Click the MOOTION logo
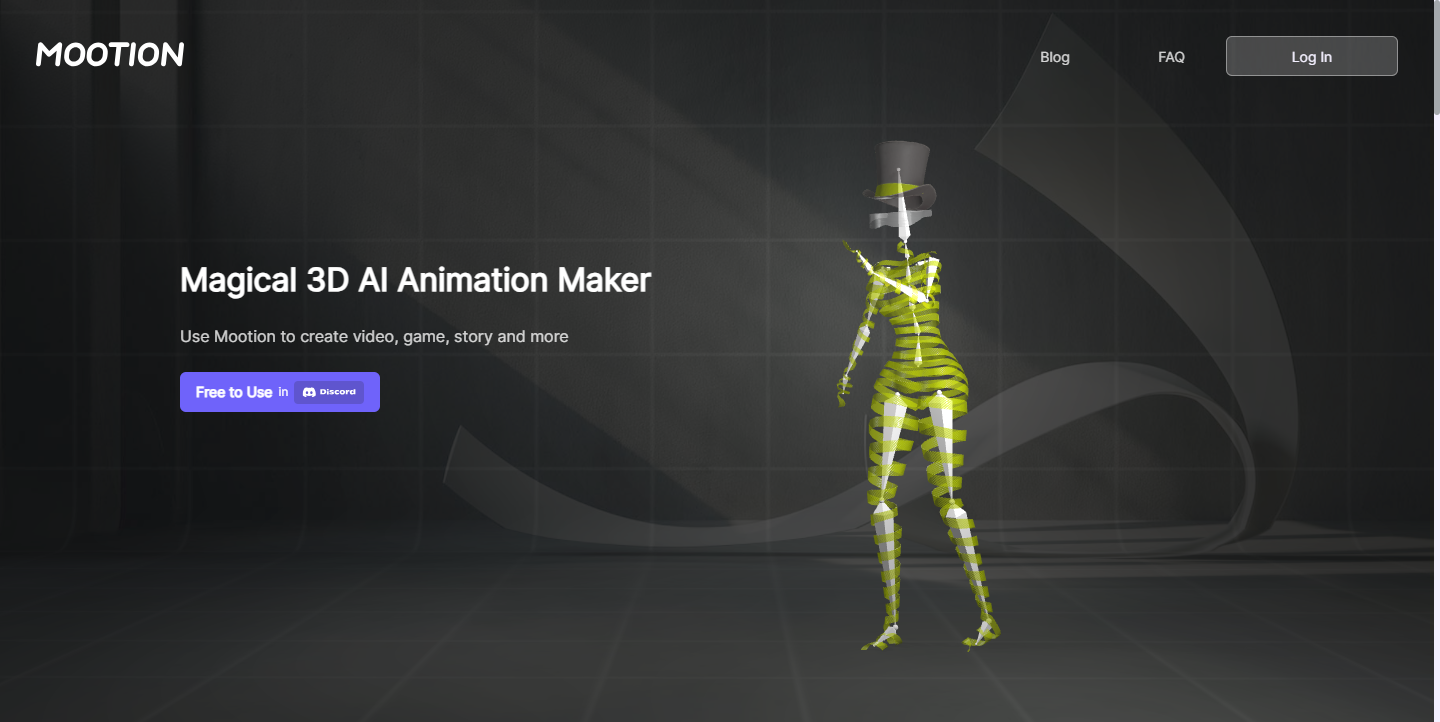The height and width of the screenshot is (722, 1440). pos(110,55)
